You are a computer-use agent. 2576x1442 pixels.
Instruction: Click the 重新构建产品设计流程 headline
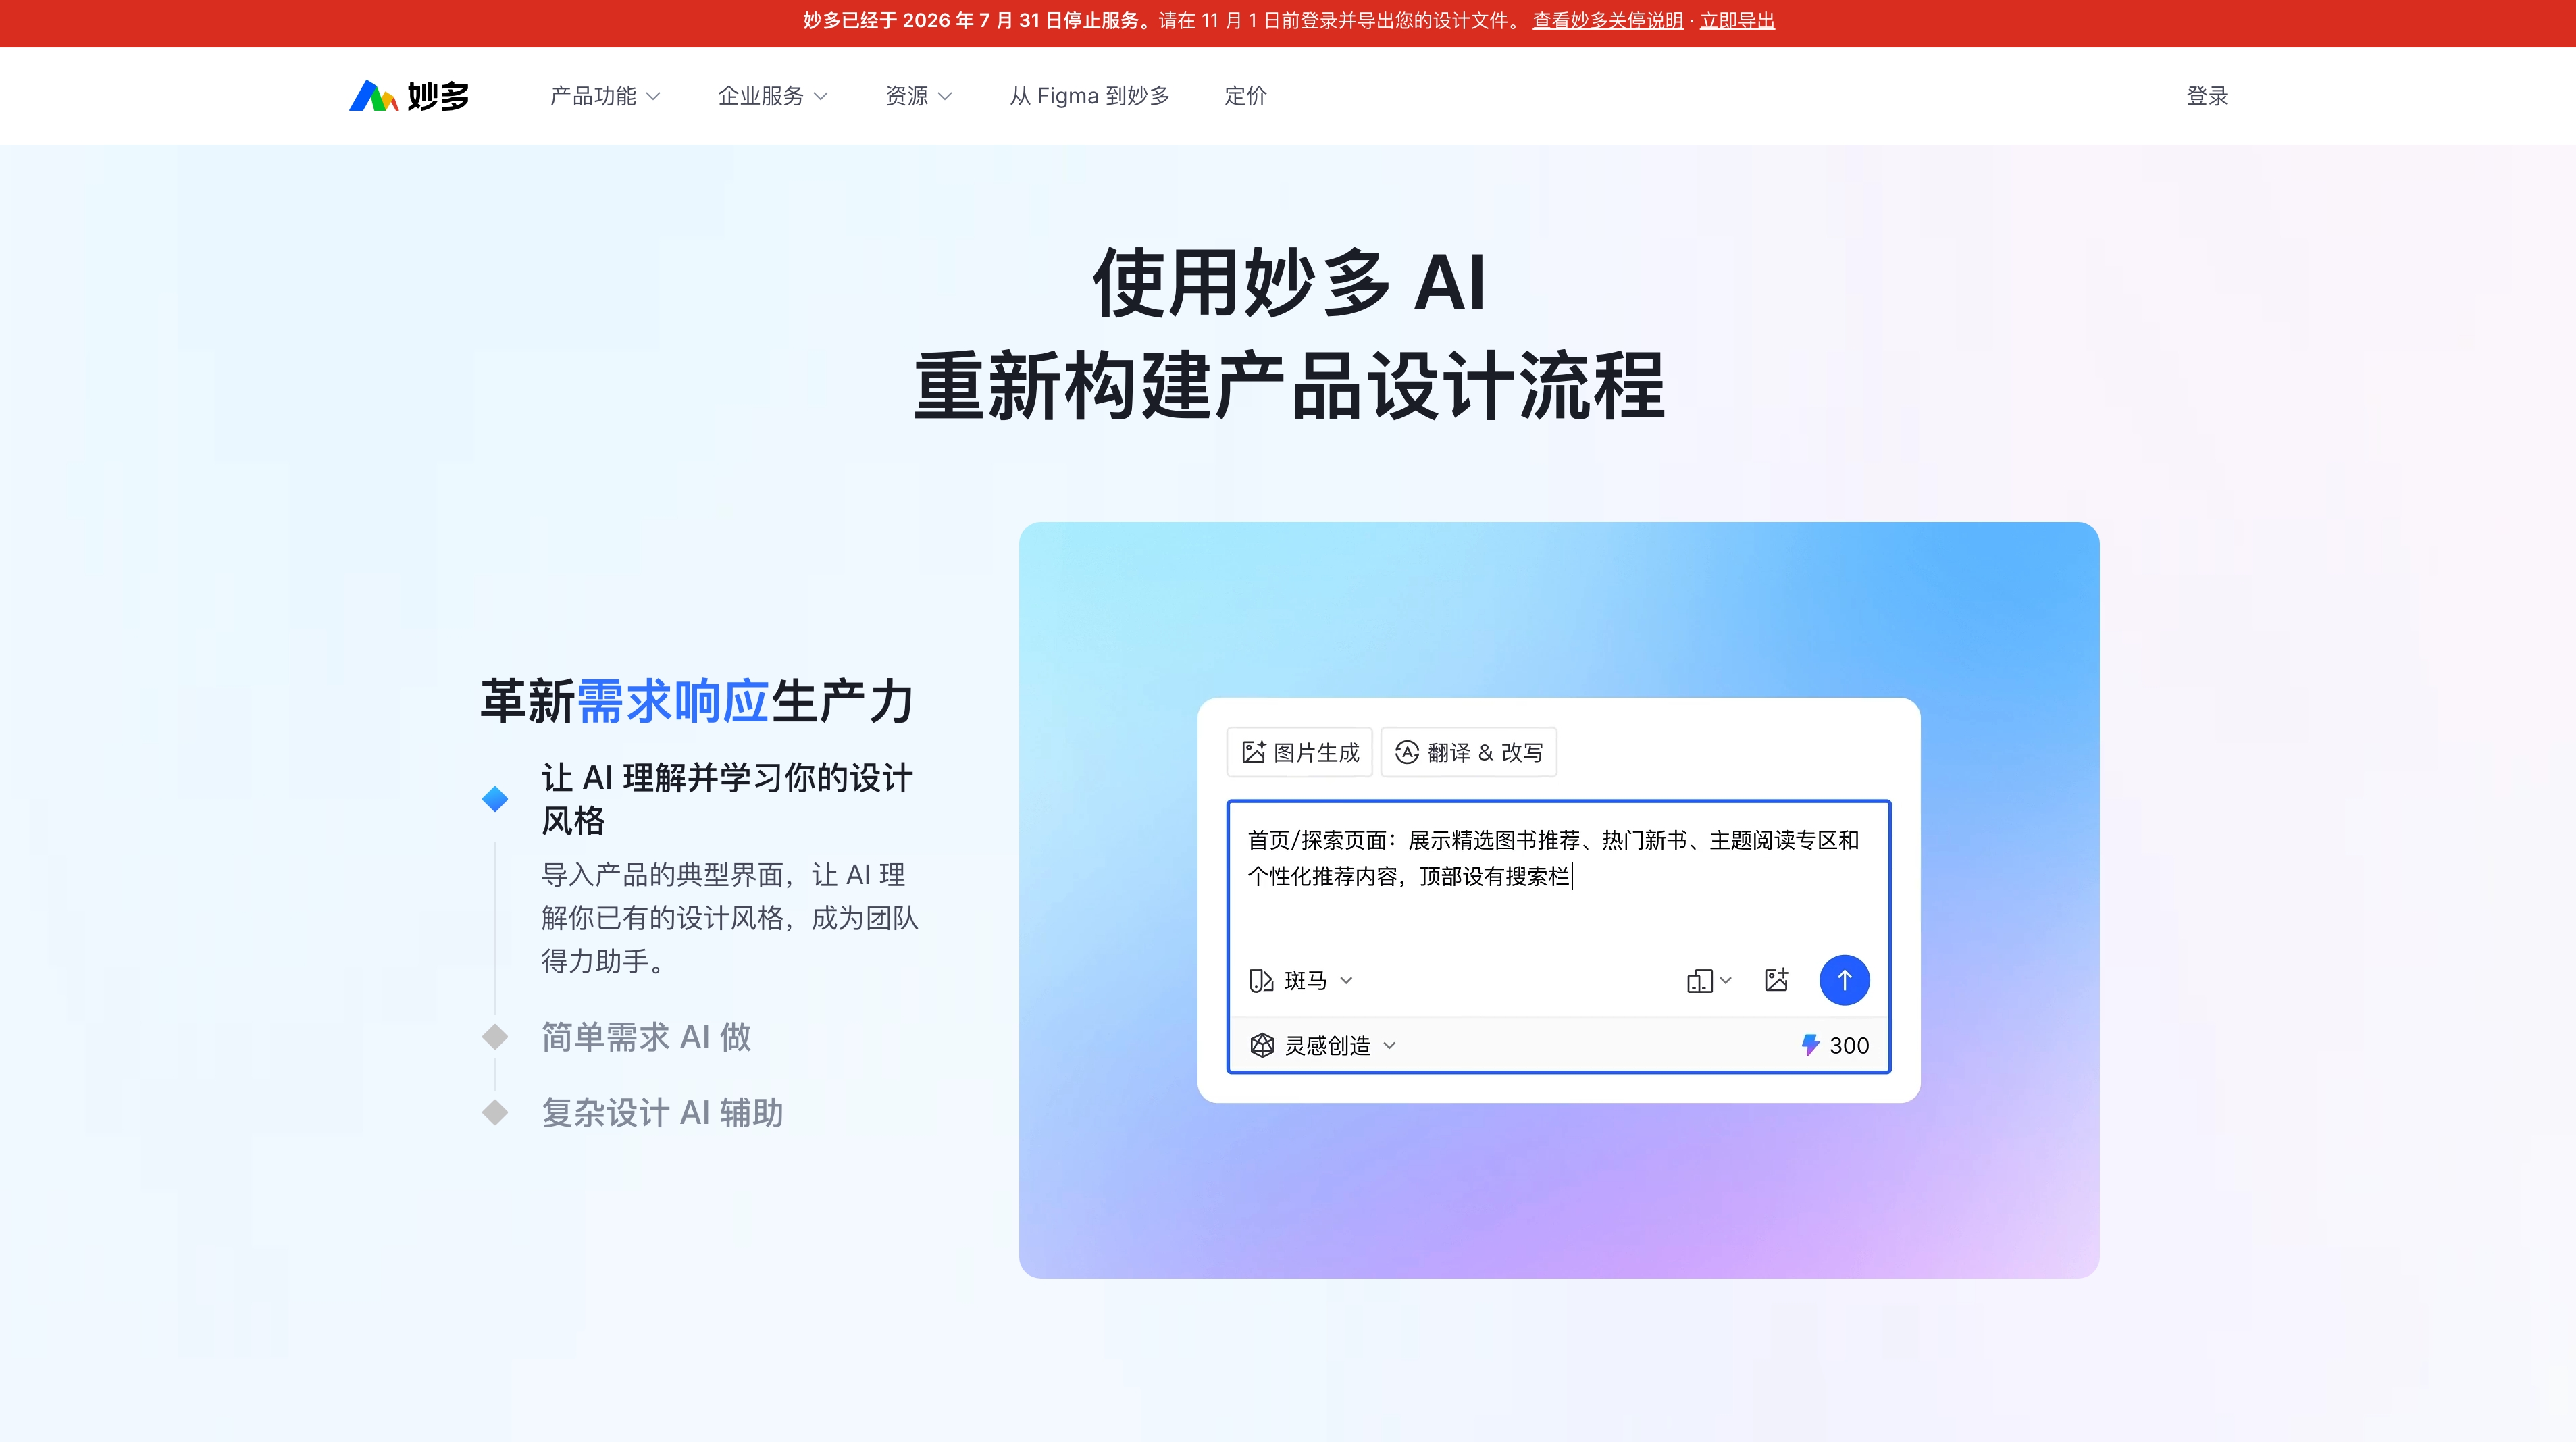click(x=1289, y=386)
